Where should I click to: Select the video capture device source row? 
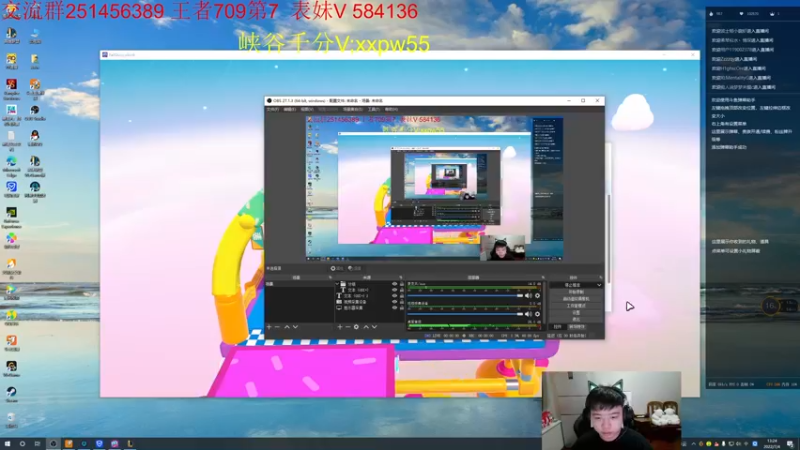[x=370, y=302]
